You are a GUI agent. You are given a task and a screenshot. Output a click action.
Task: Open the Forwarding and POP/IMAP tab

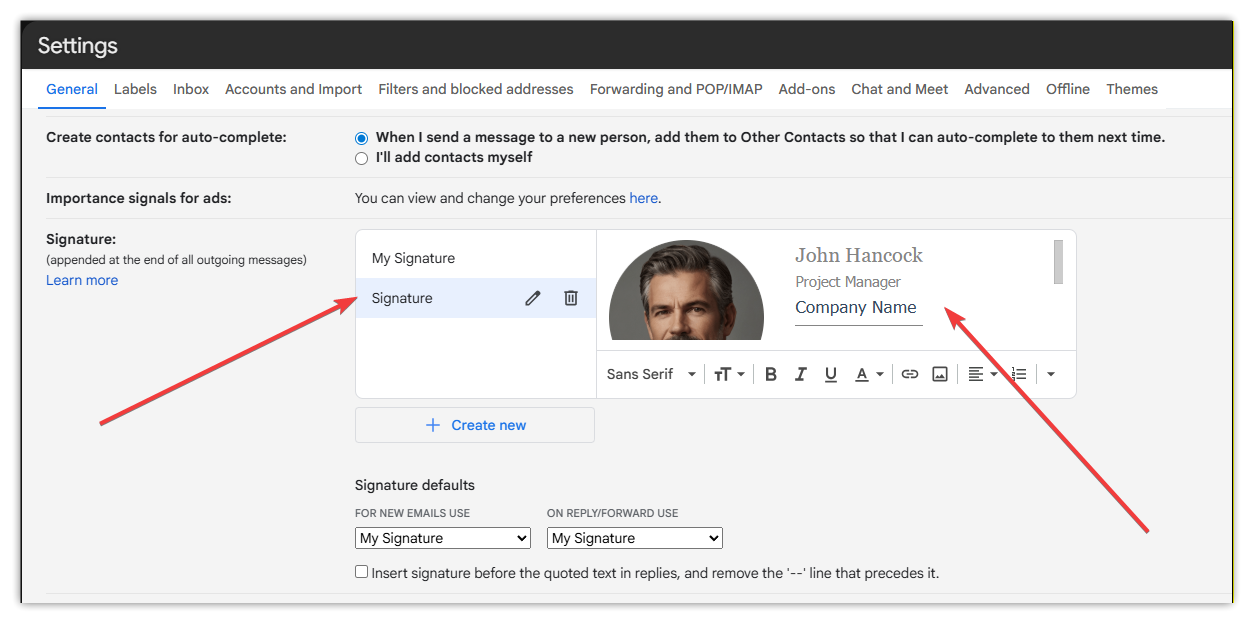676,89
